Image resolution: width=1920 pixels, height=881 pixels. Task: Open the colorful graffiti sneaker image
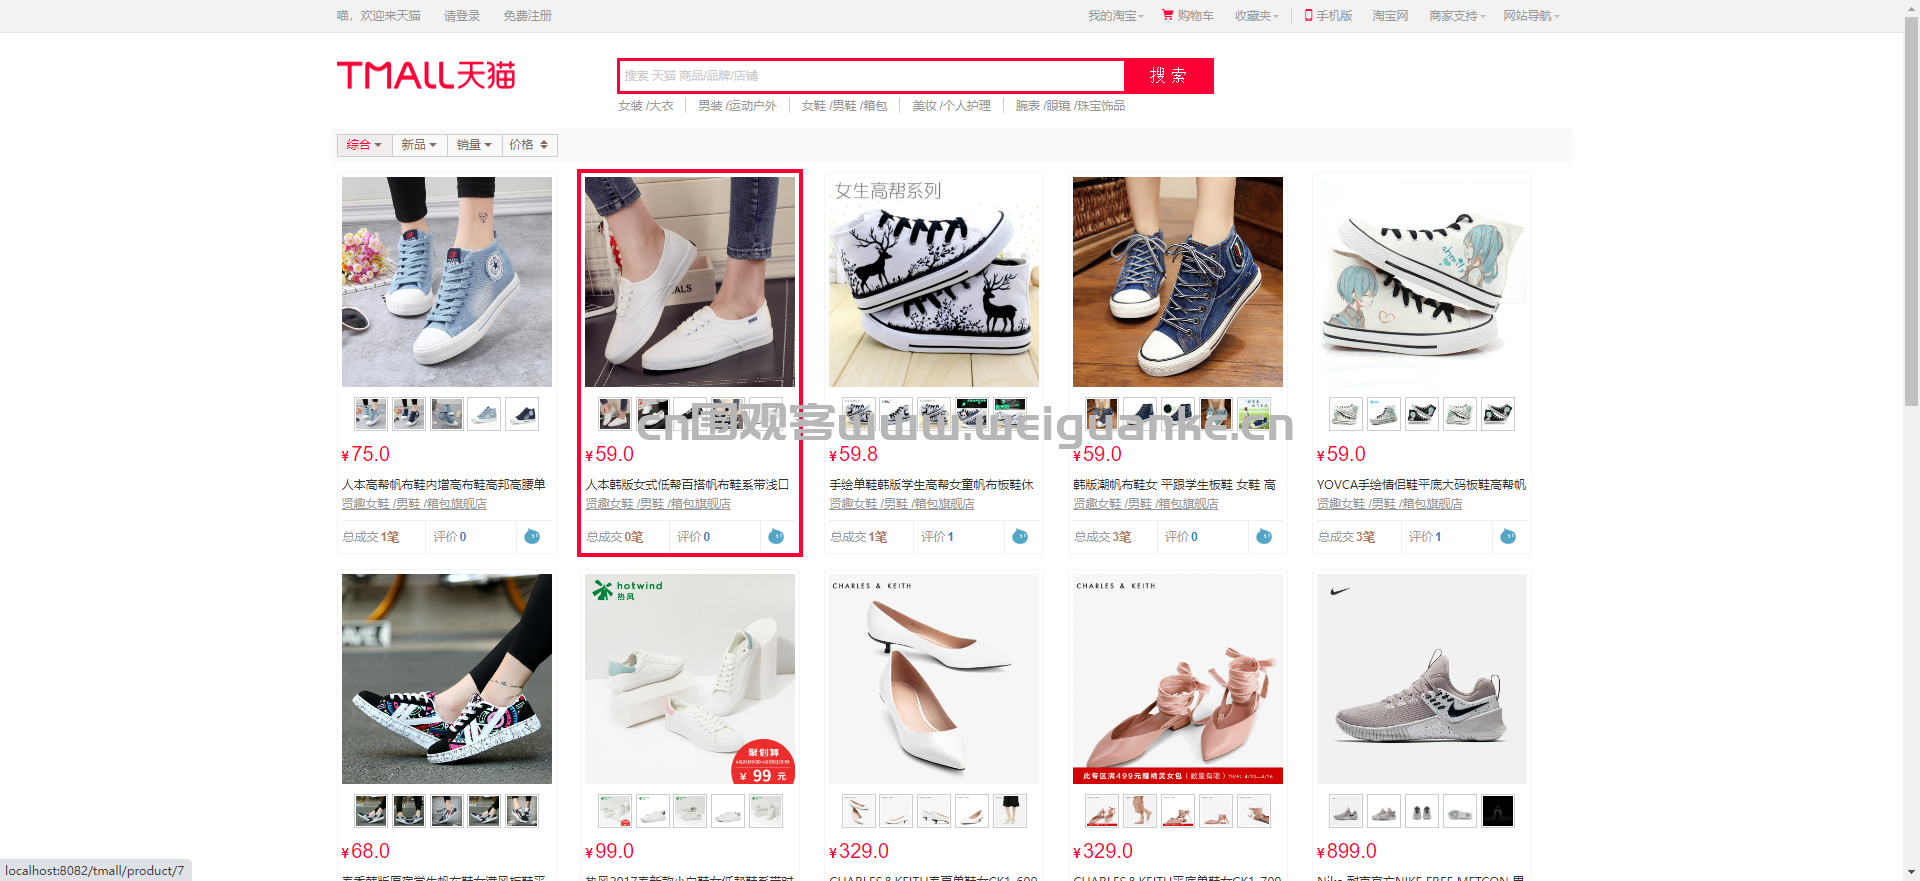click(447, 679)
